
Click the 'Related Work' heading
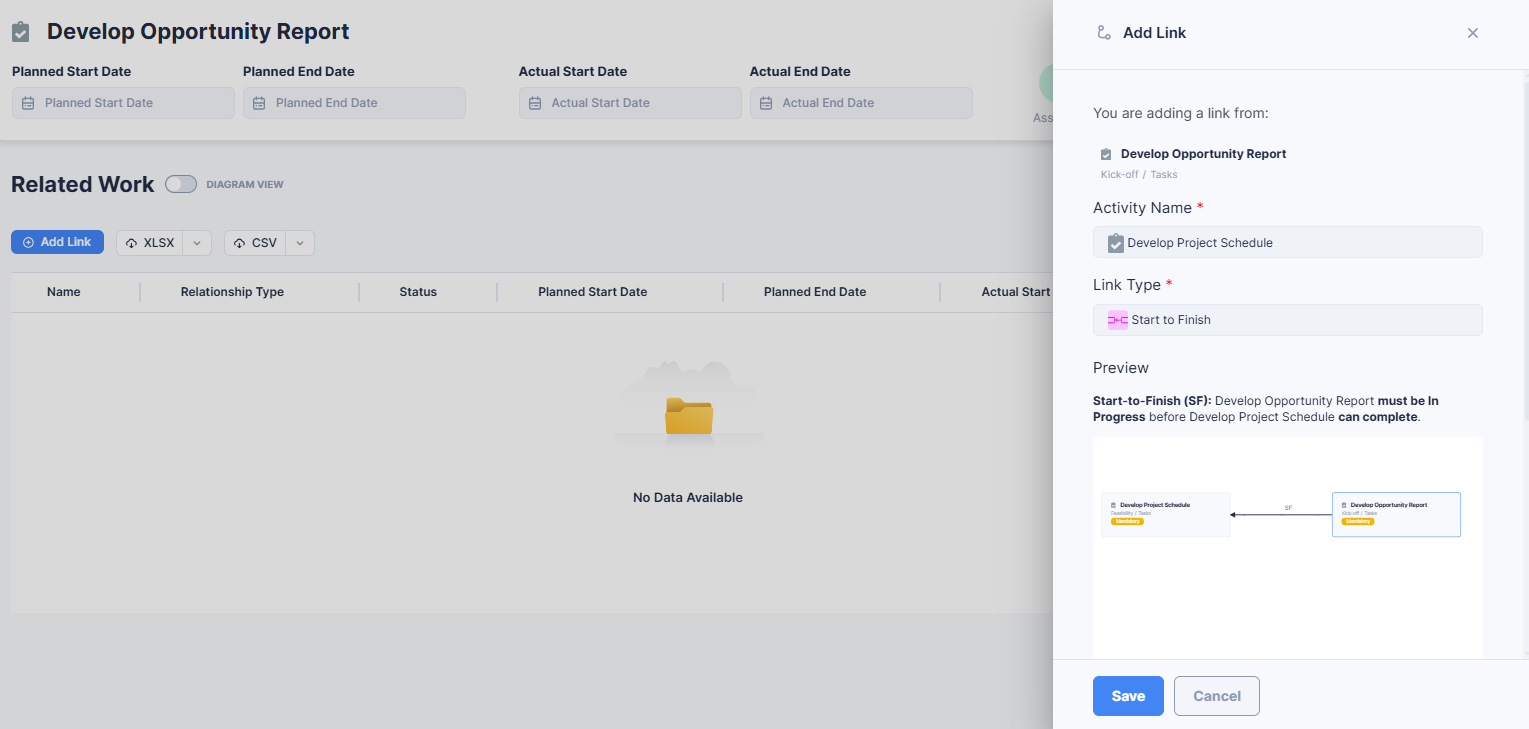pos(83,184)
